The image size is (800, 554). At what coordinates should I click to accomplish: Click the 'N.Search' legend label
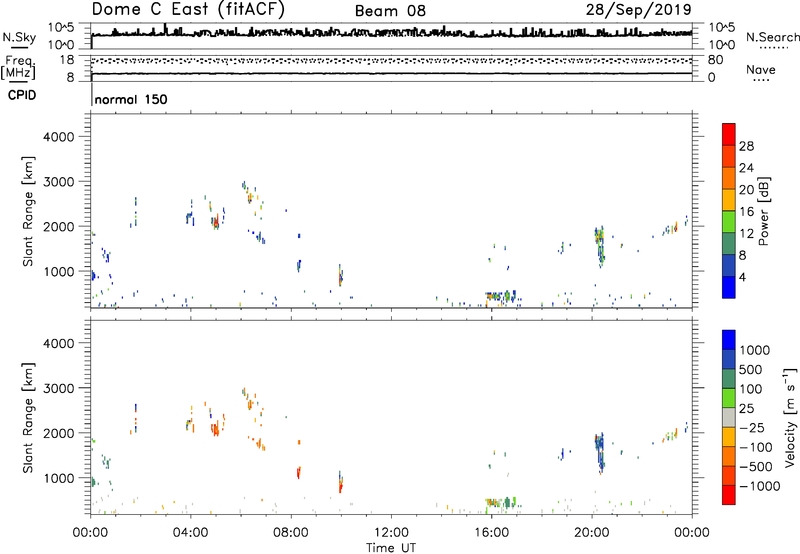[x=772, y=37]
